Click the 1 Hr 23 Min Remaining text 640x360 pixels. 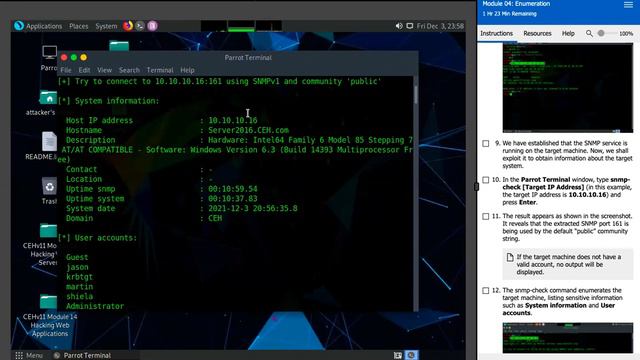coord(509,14)
